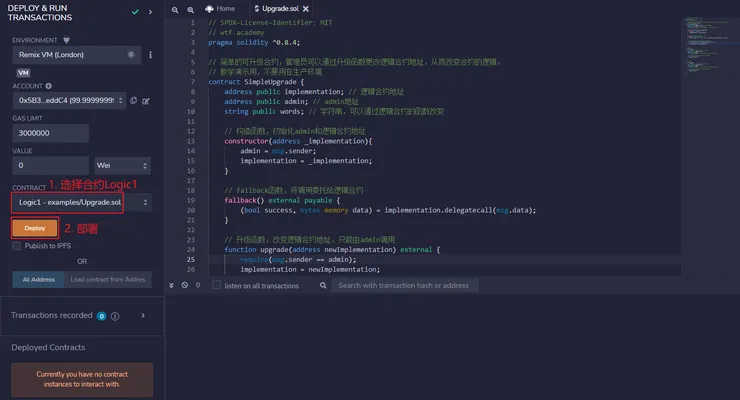Click the At Address button
740x400 pixels.
[39, 280]
